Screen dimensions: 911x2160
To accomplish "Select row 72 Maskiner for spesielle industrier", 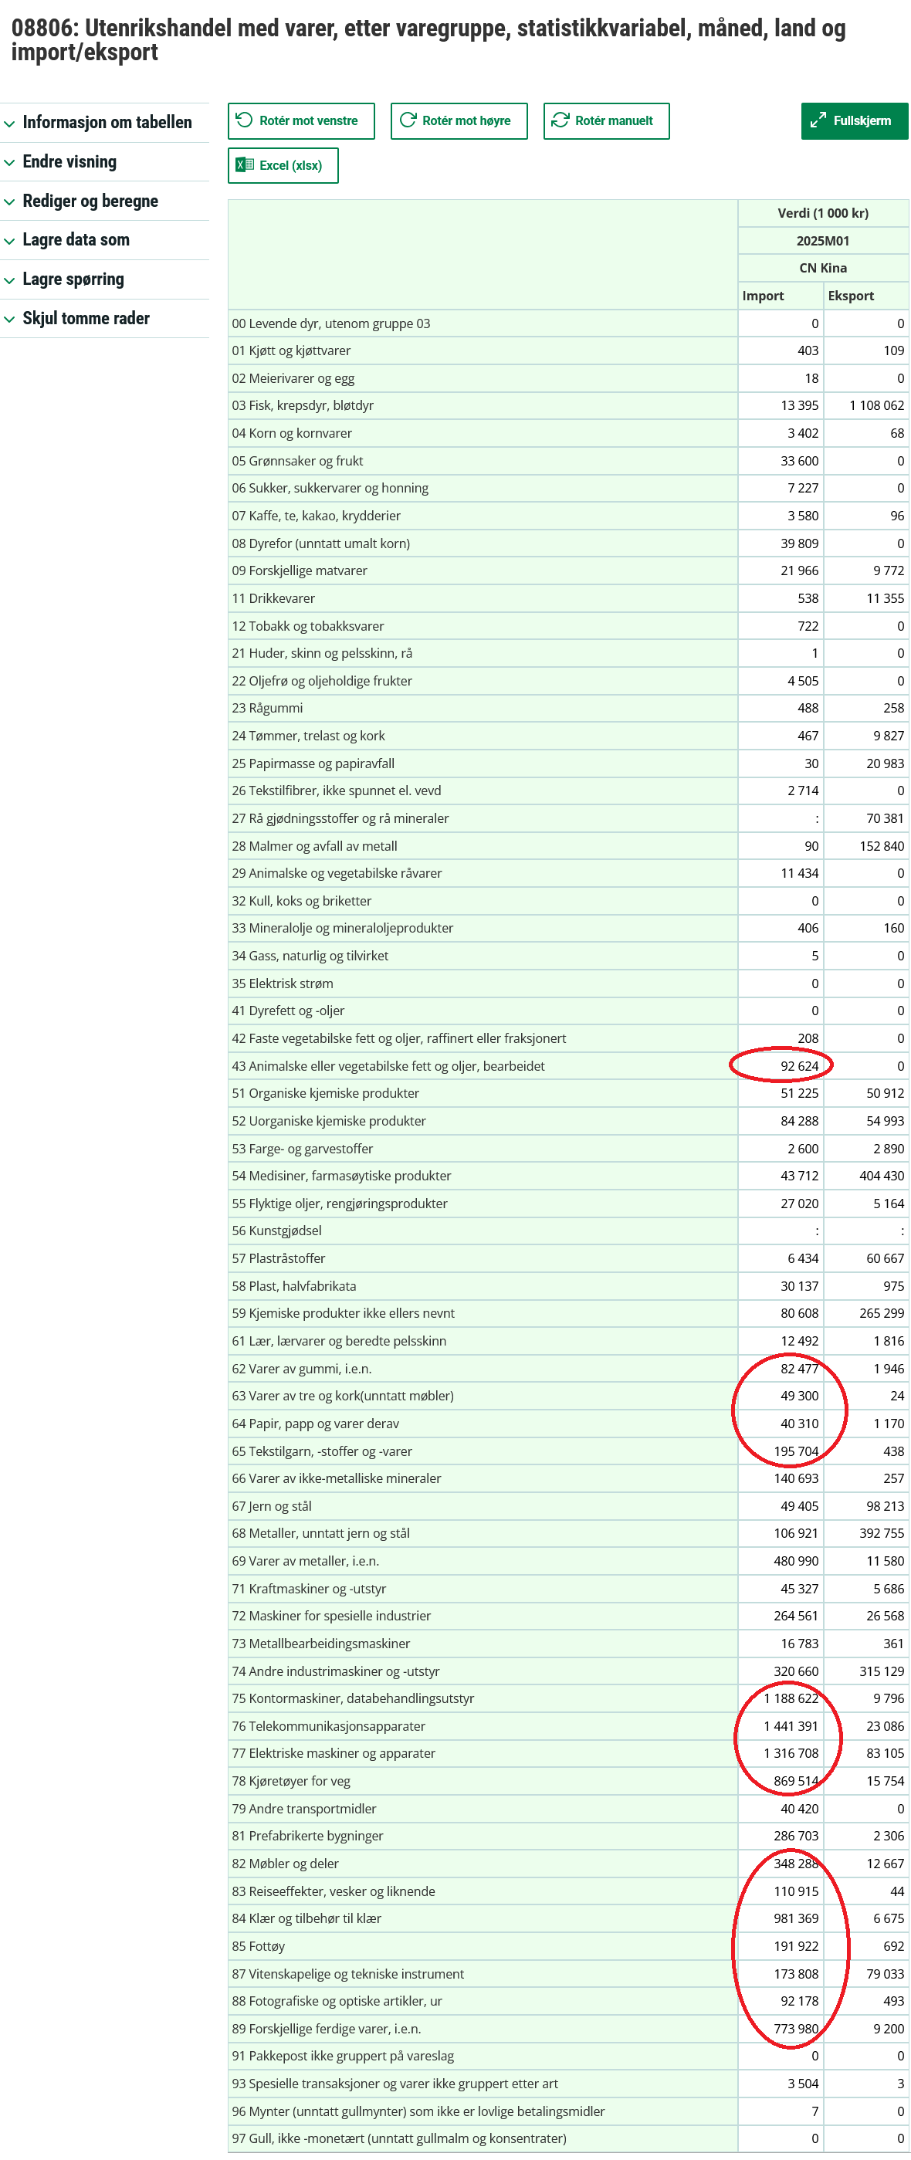I will coord(483,1616).
